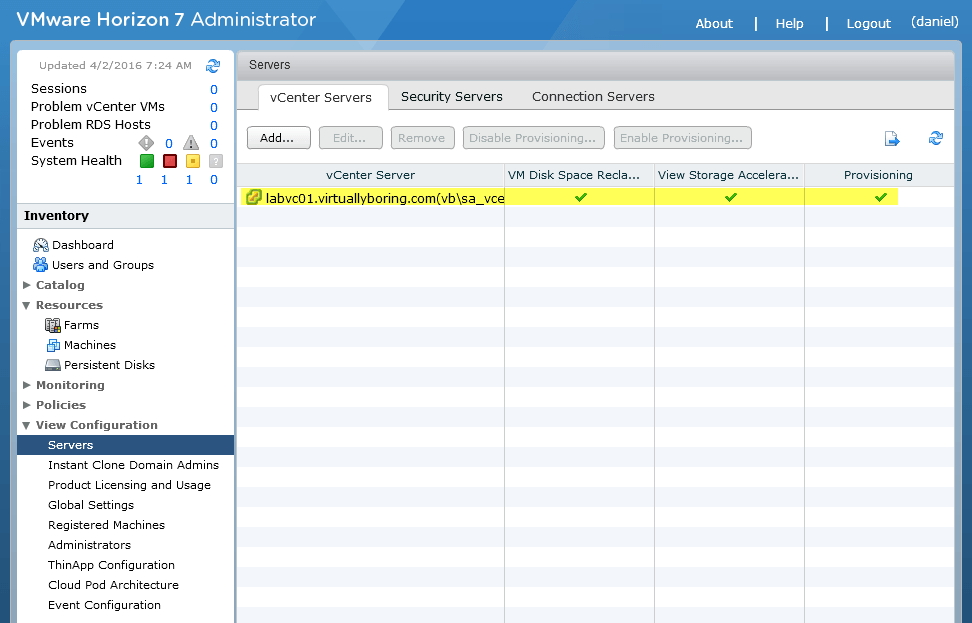Viewport: 972px width, 623px height.
Task: Click Disable Provisioning... button
Action: [533, 138]
